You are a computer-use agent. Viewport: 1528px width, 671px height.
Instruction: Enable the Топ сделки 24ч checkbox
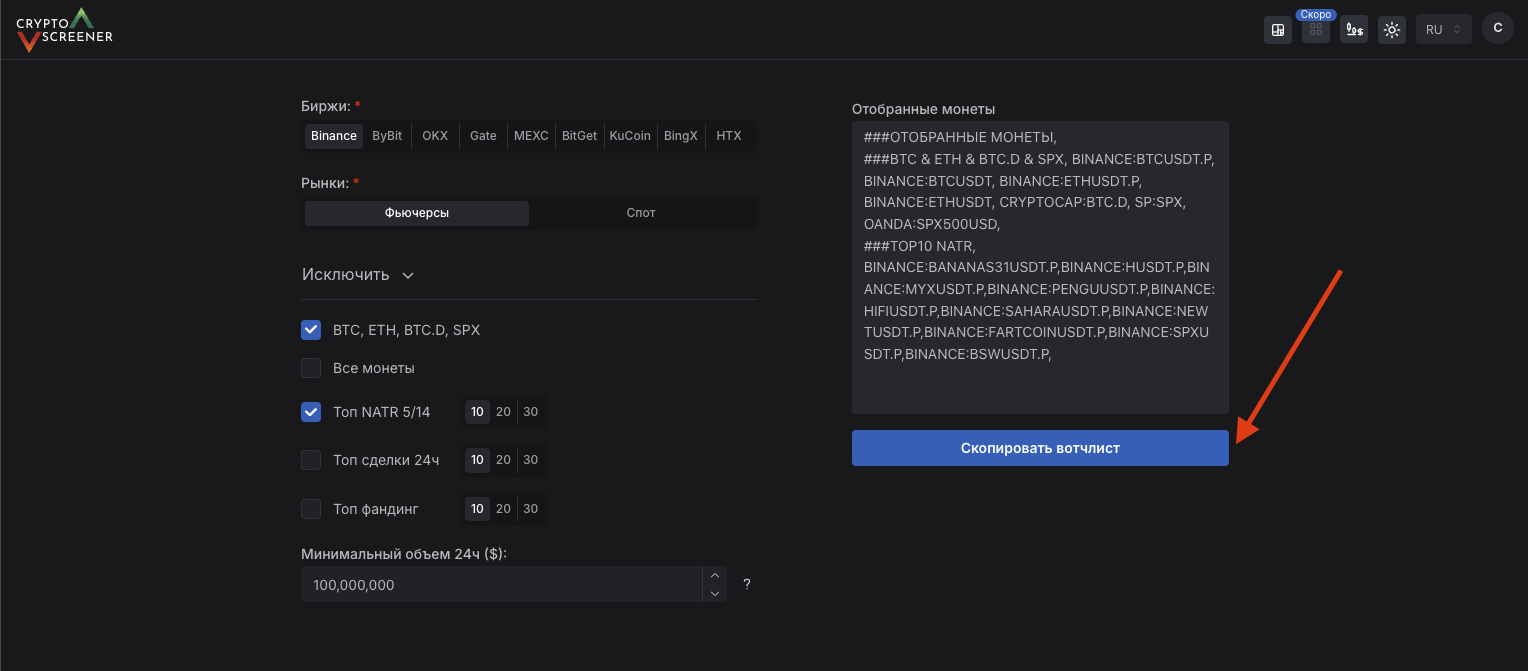pyautogui.click(x=311, y=460)
